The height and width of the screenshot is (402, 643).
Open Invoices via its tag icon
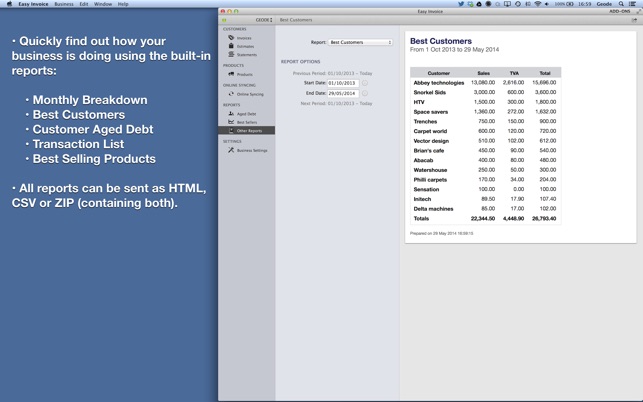231,38
